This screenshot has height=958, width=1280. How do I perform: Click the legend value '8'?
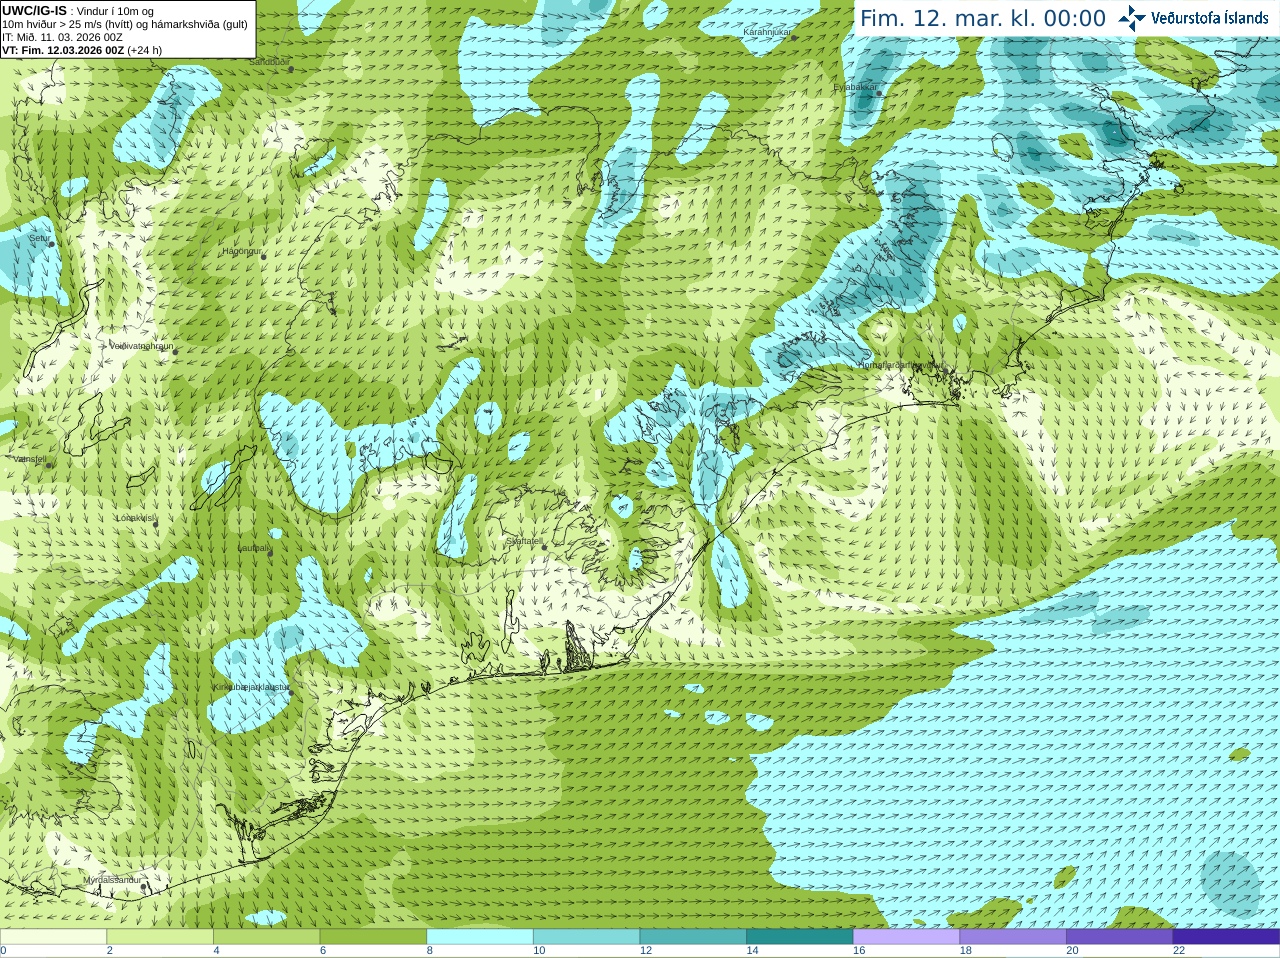(x=430, y=951)
